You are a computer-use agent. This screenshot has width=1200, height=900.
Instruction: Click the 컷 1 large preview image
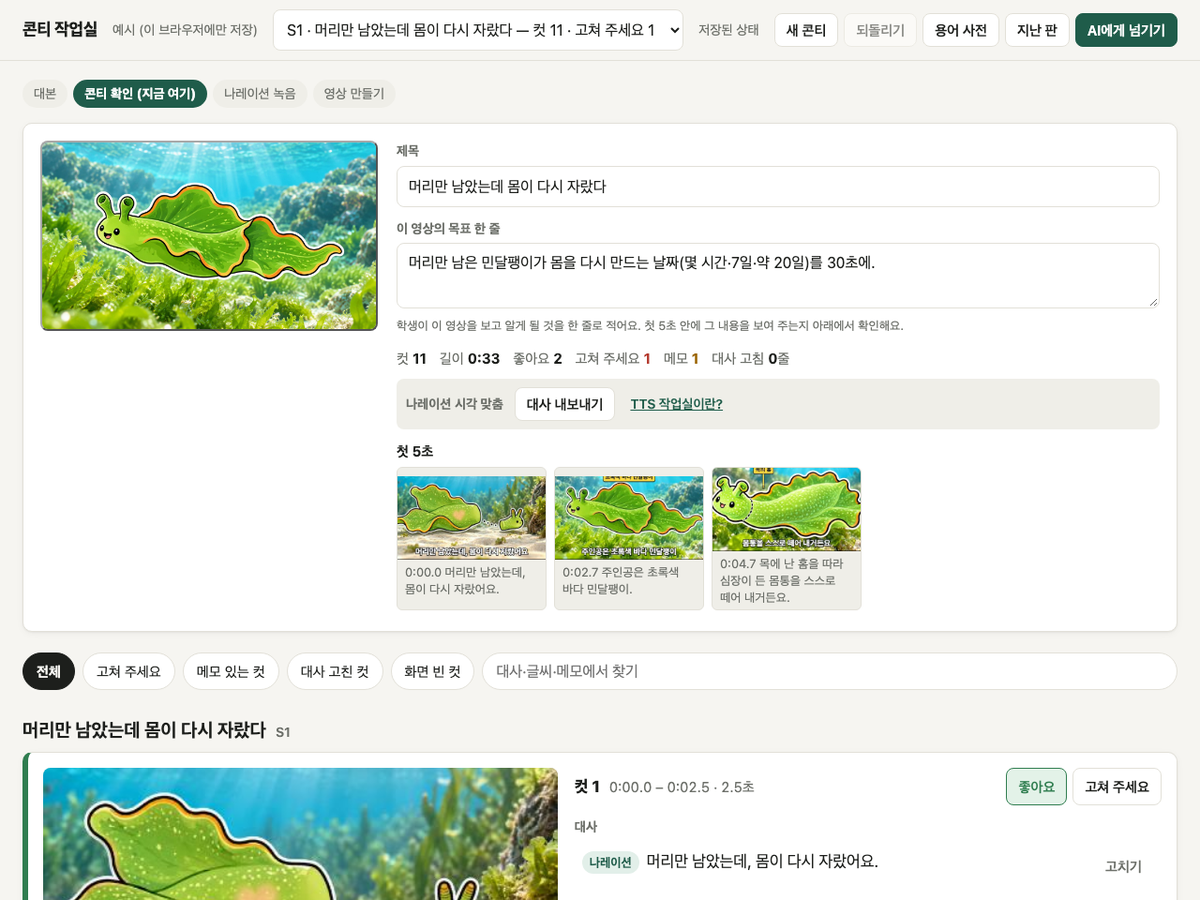point(300,834)
